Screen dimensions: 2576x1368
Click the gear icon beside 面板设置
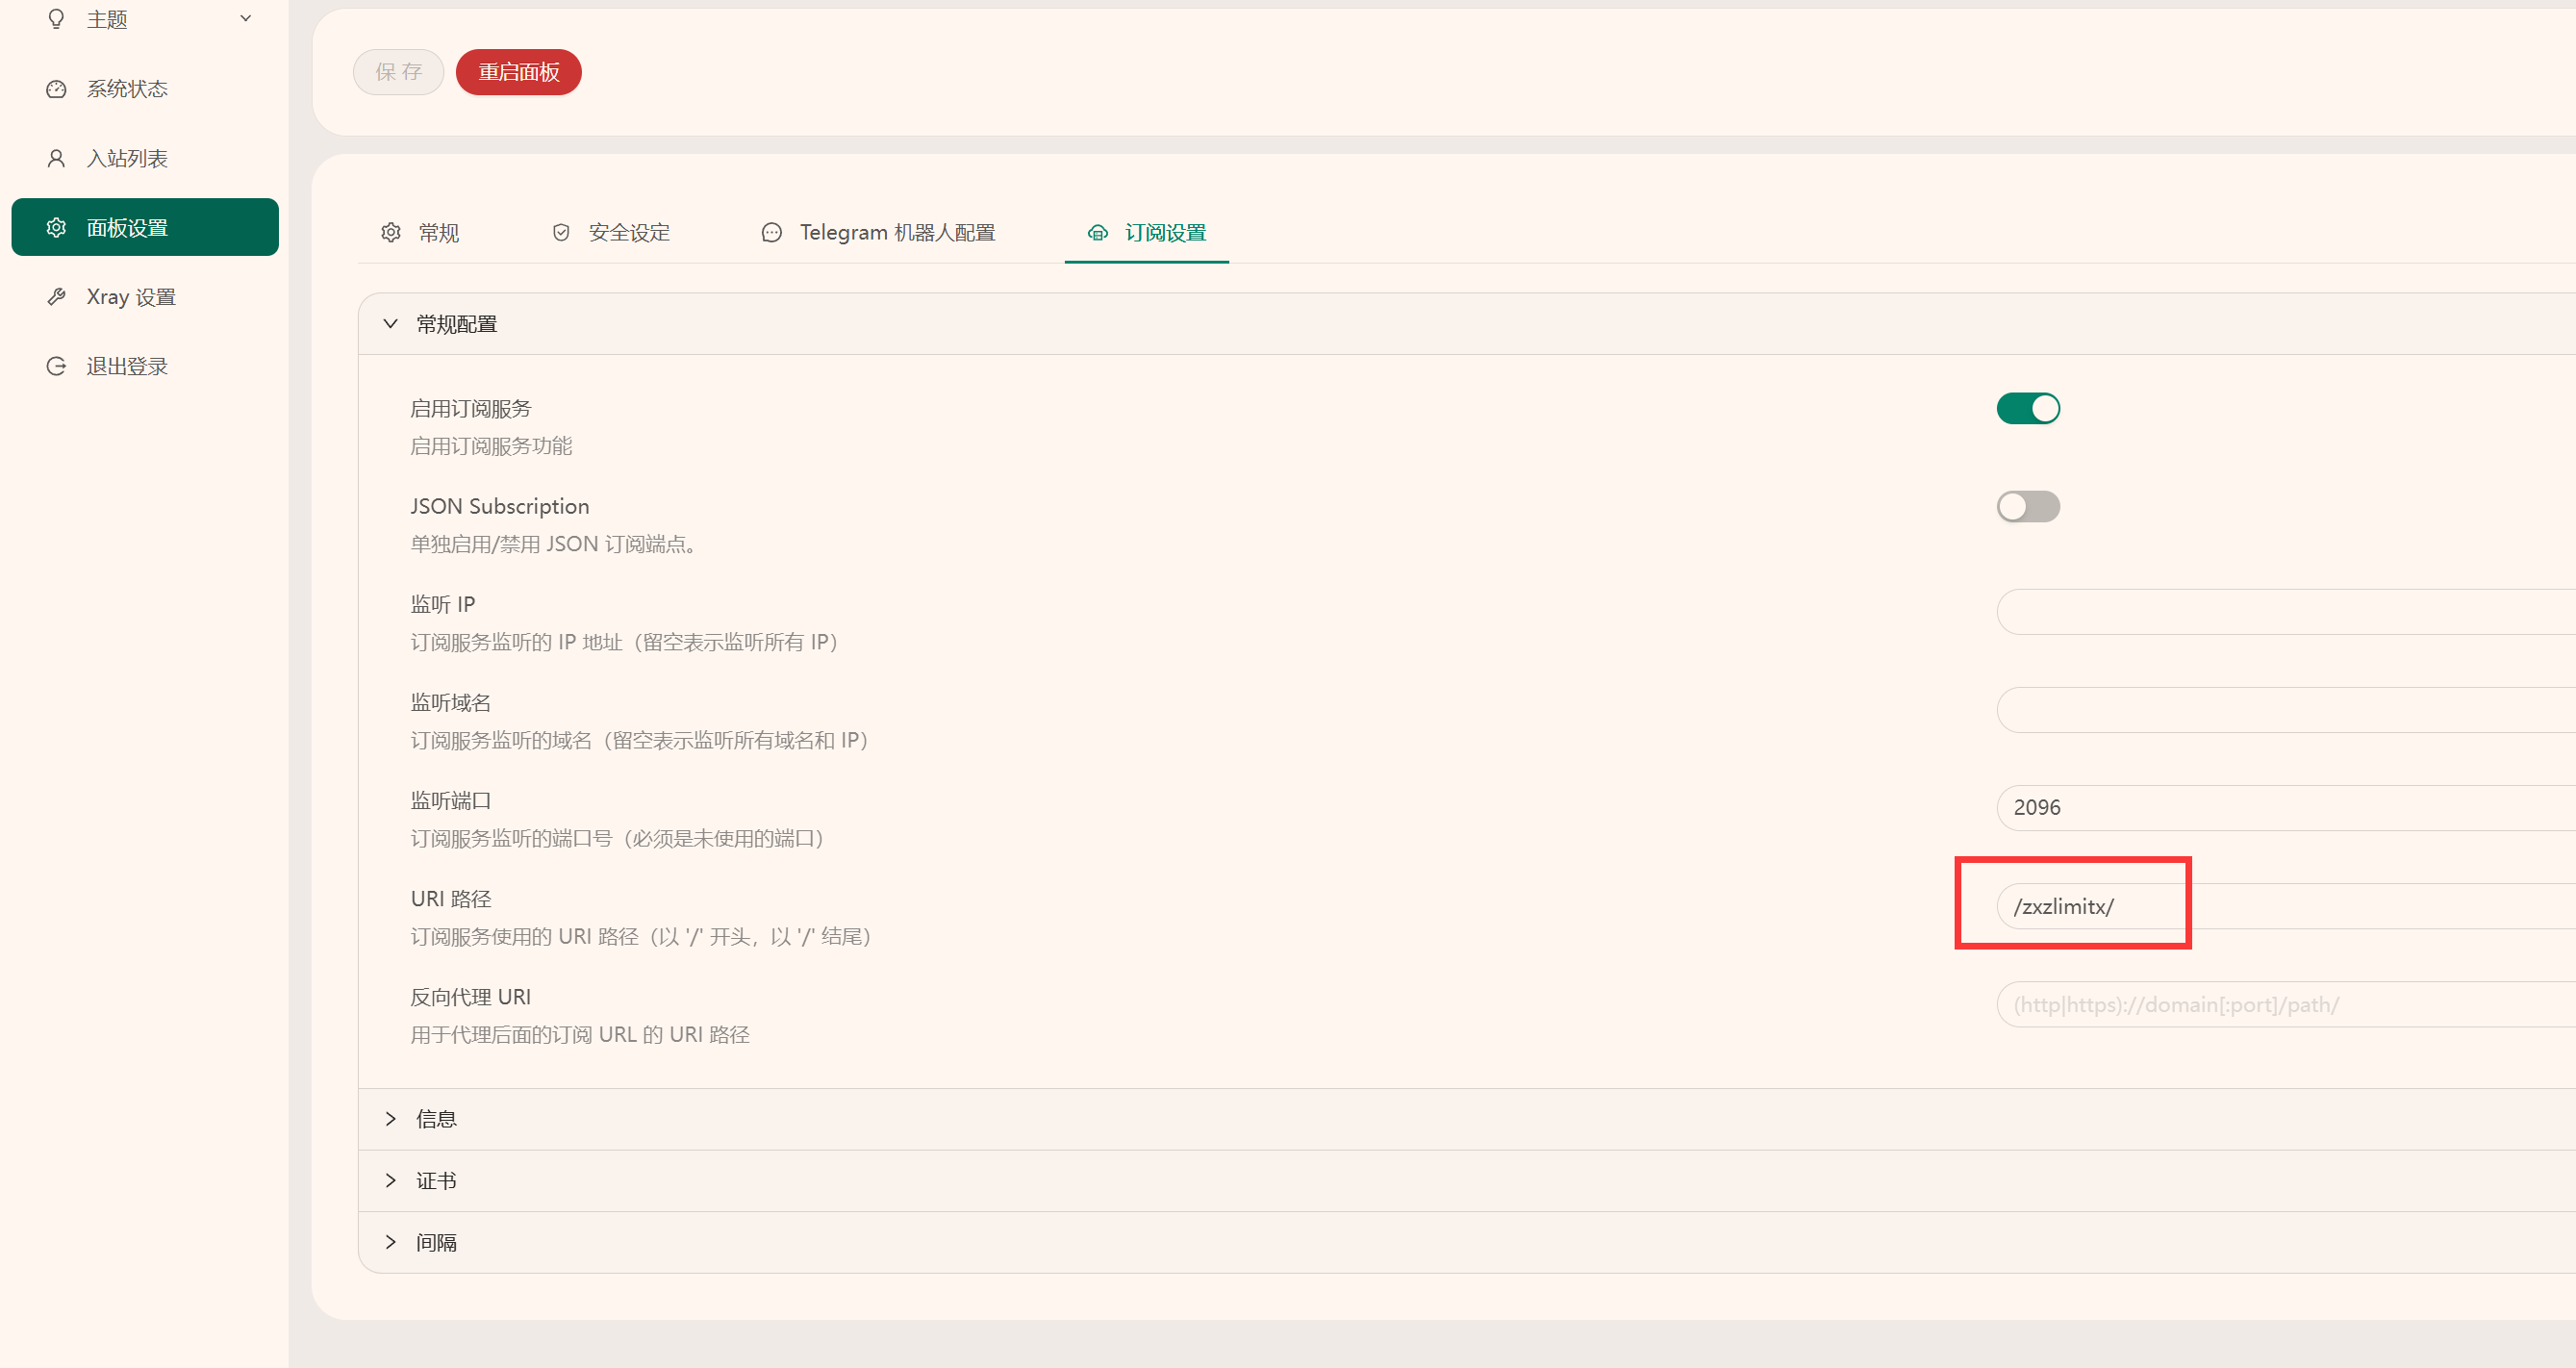tap(56, 227)
